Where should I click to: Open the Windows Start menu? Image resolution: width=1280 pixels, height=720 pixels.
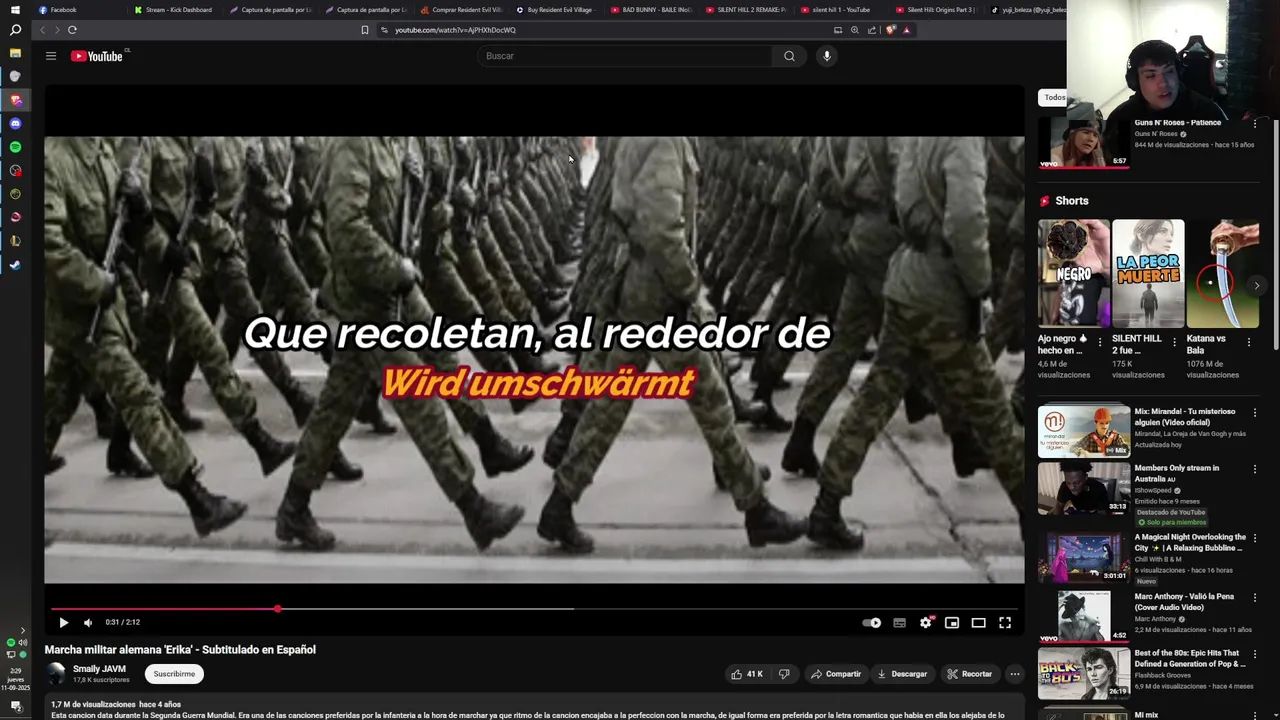click(x=15, y=10)
